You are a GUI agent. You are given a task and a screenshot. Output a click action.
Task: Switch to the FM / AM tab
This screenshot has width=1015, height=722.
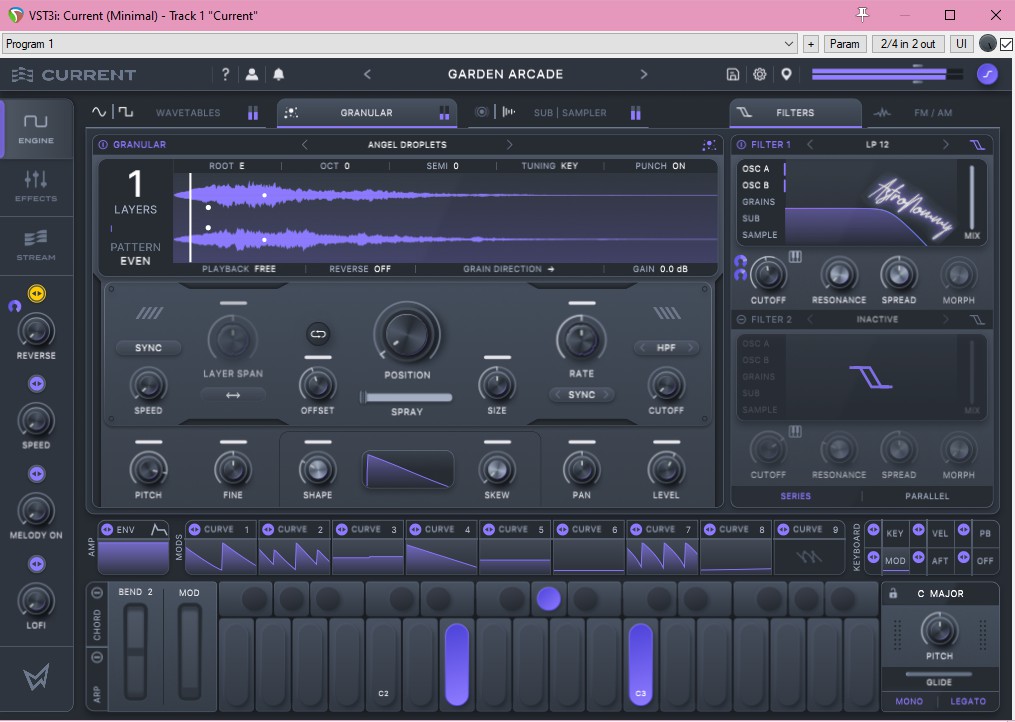coord(933,113)
